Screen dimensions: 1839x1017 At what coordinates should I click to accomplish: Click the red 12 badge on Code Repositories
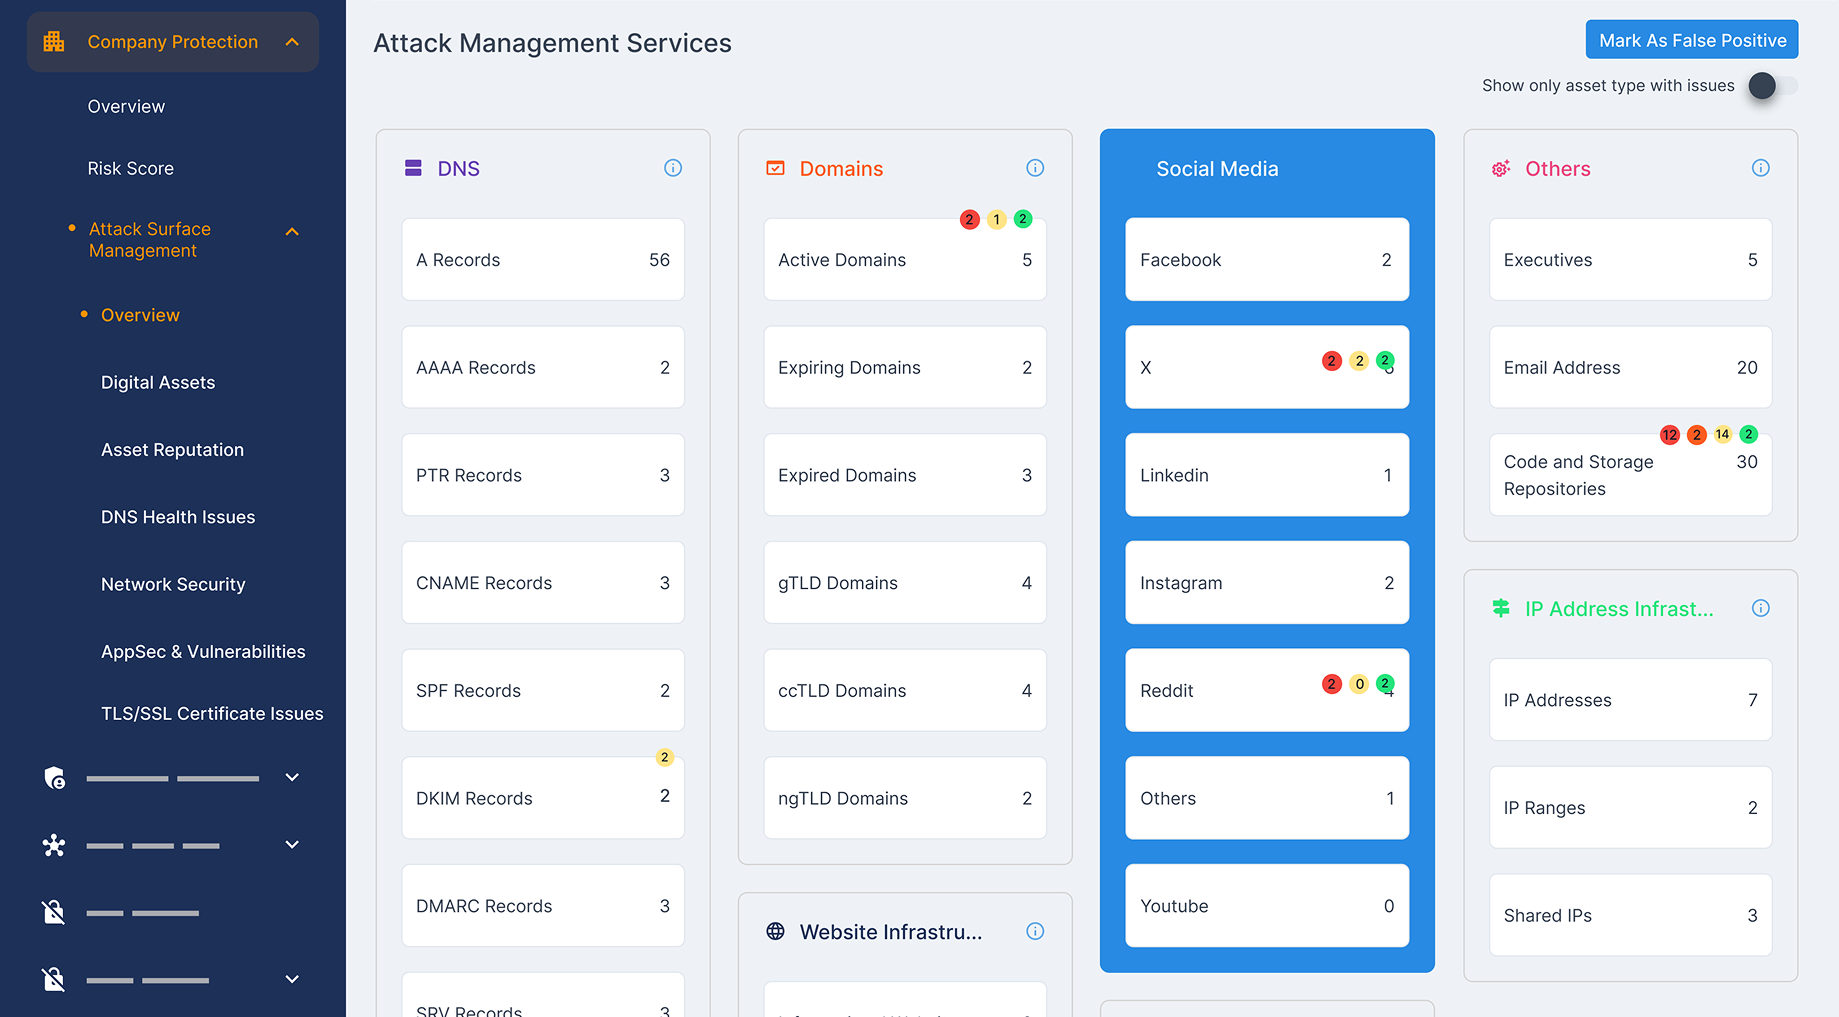1670,434
